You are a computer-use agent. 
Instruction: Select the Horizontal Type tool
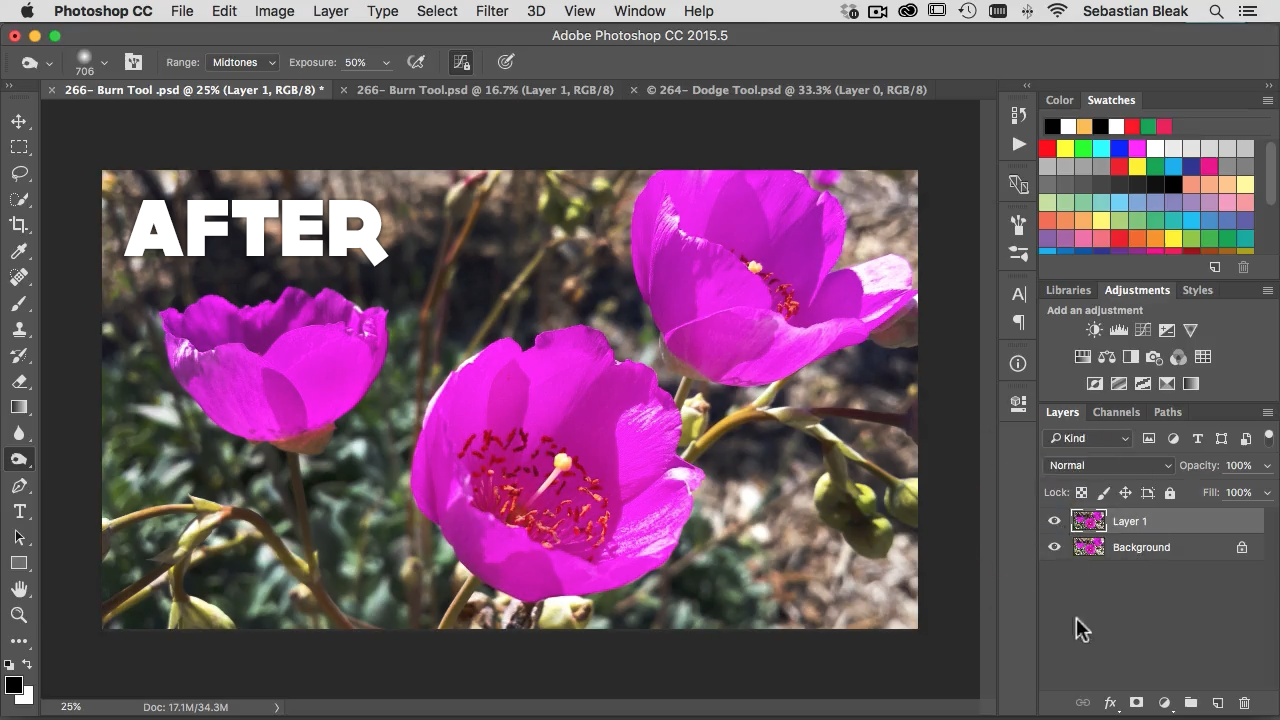coord(19,511)
